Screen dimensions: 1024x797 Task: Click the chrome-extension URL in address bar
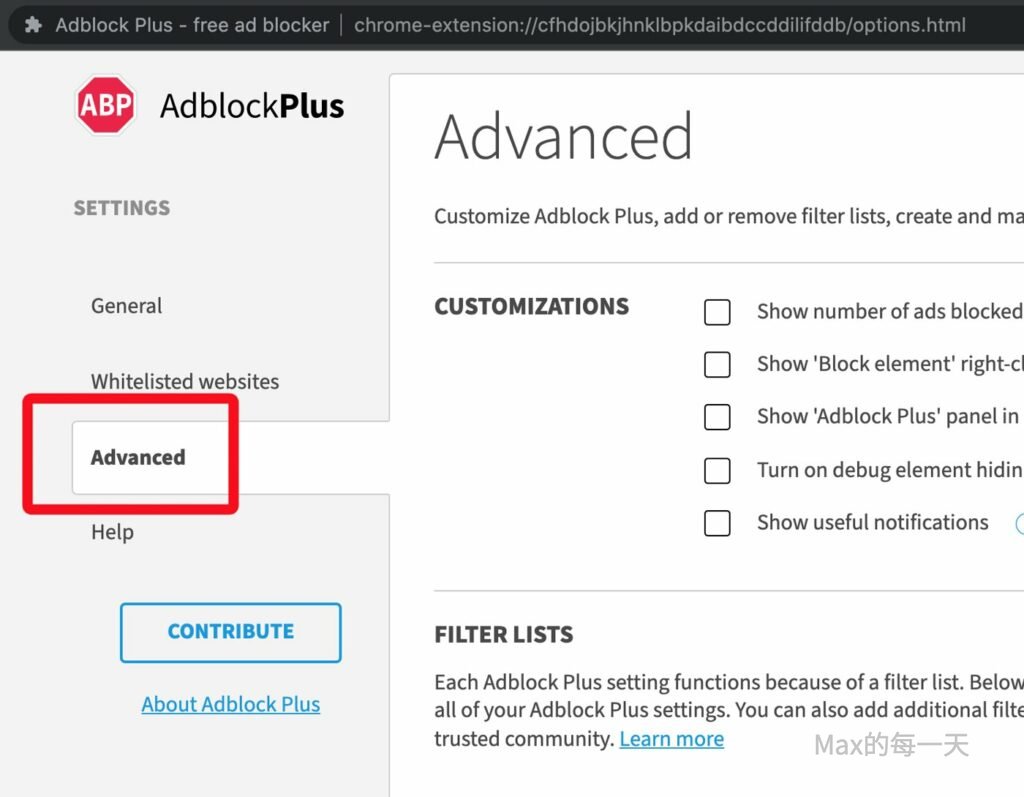point(659,24)
